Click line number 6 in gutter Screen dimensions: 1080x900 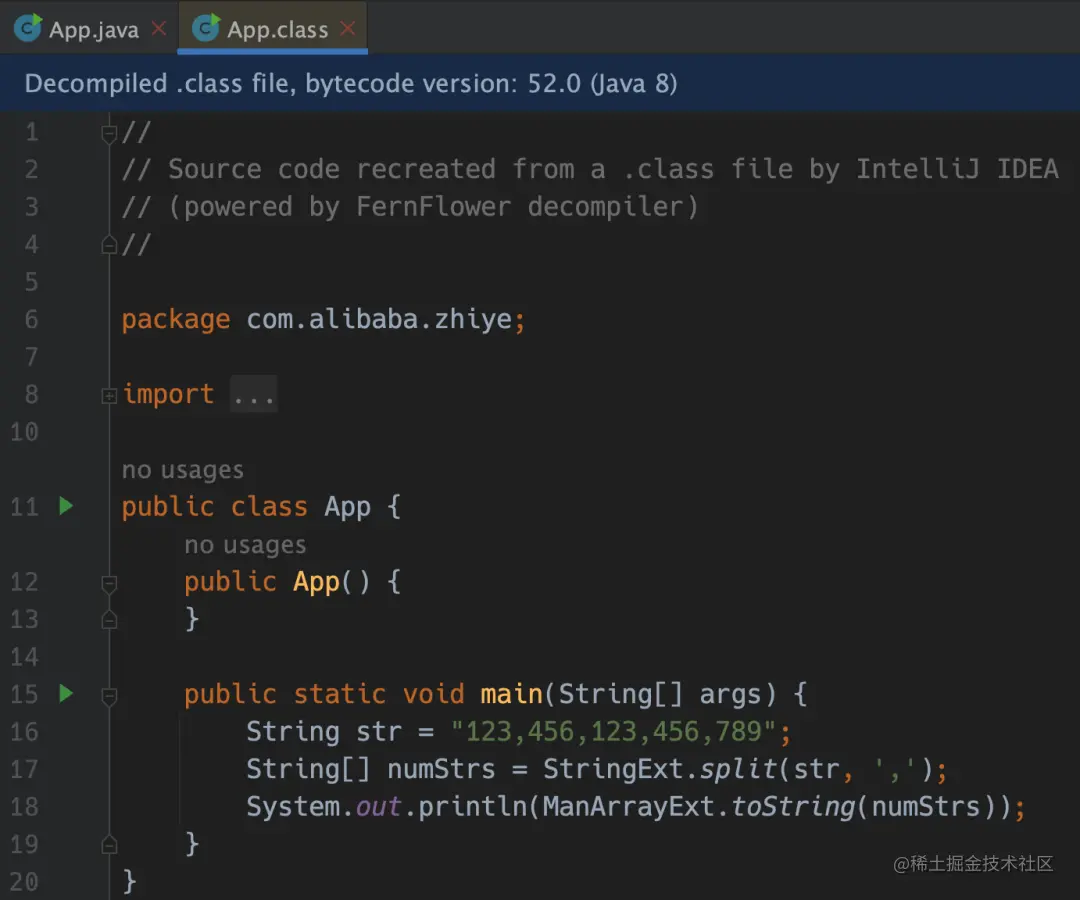pos(31,320)
